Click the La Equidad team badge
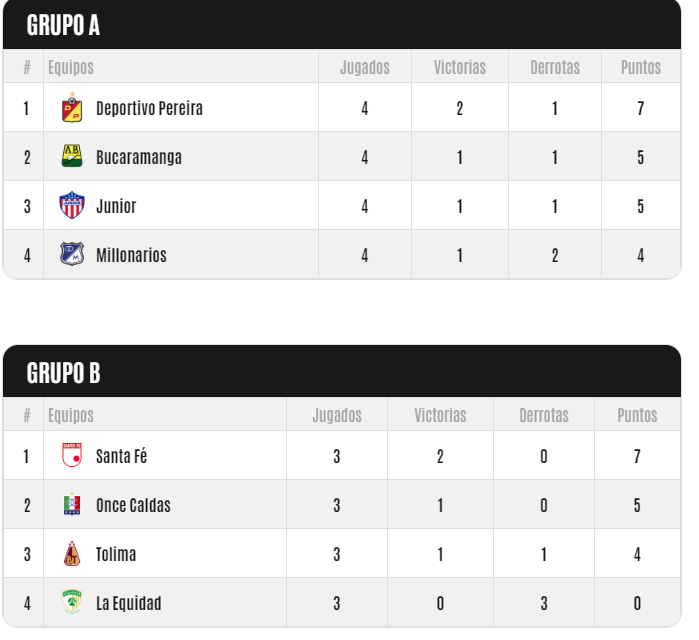The height and width of the screenshot is (640, 699). [x=72, y=602]
